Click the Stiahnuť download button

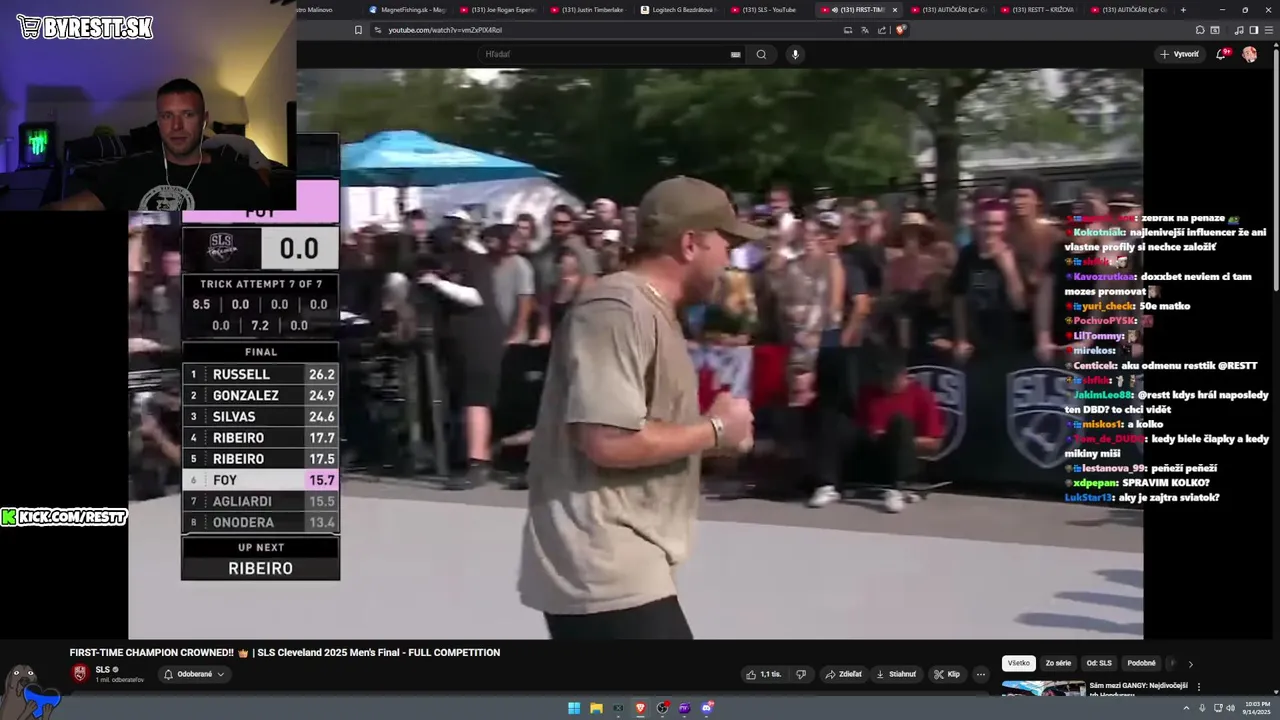[896, 674]
